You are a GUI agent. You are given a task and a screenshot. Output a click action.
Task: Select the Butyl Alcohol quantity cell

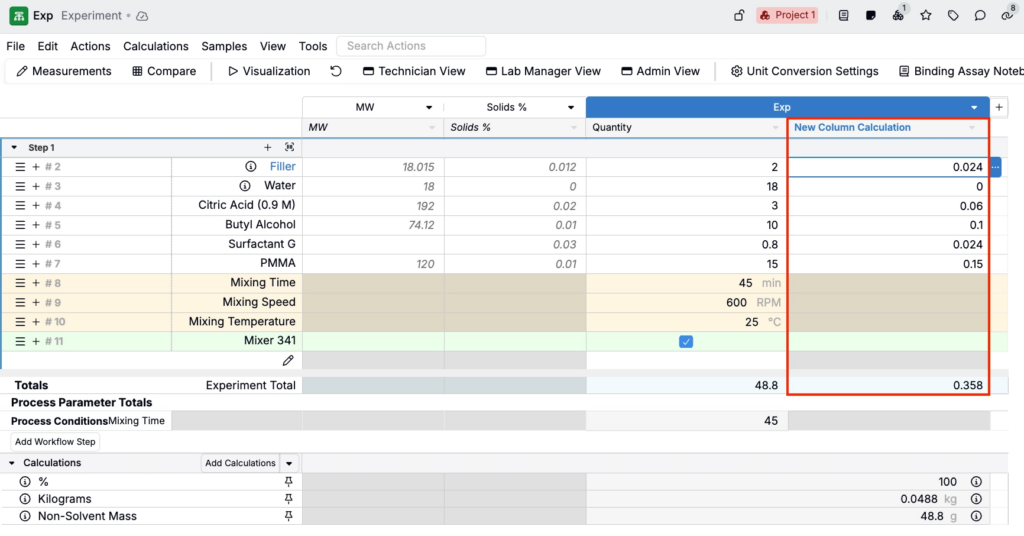[685, 225]
